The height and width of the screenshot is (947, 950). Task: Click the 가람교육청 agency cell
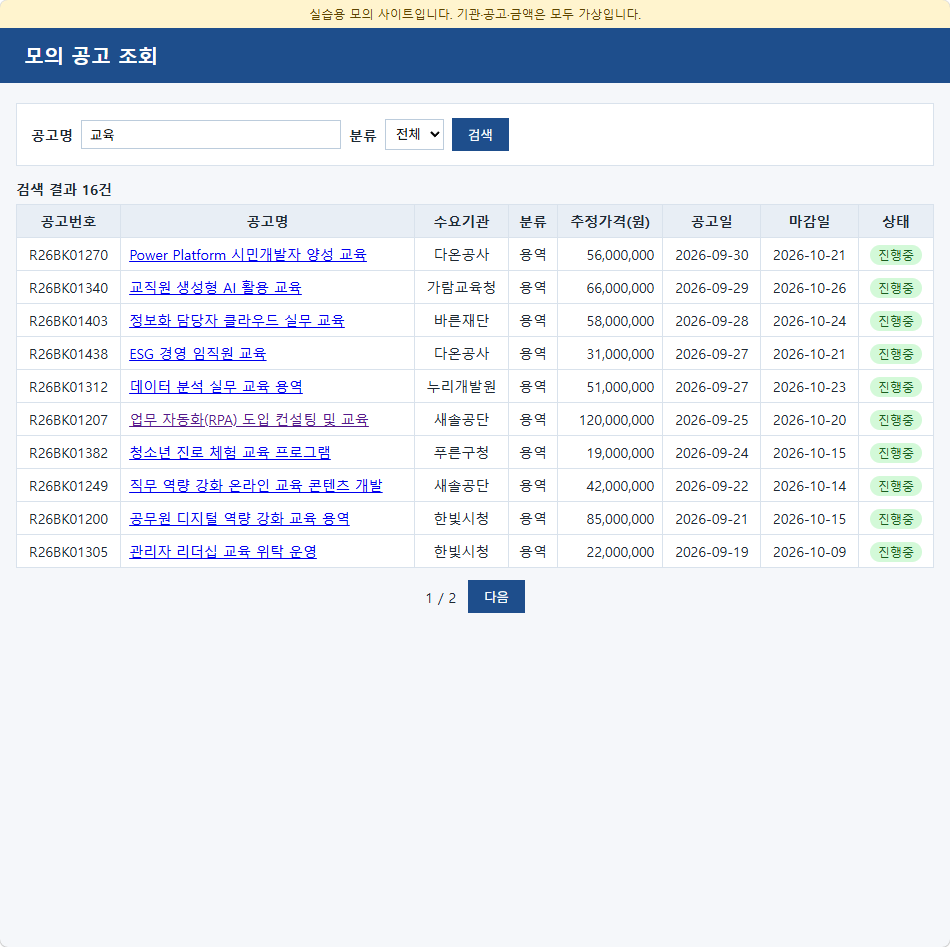pos(461,288)
